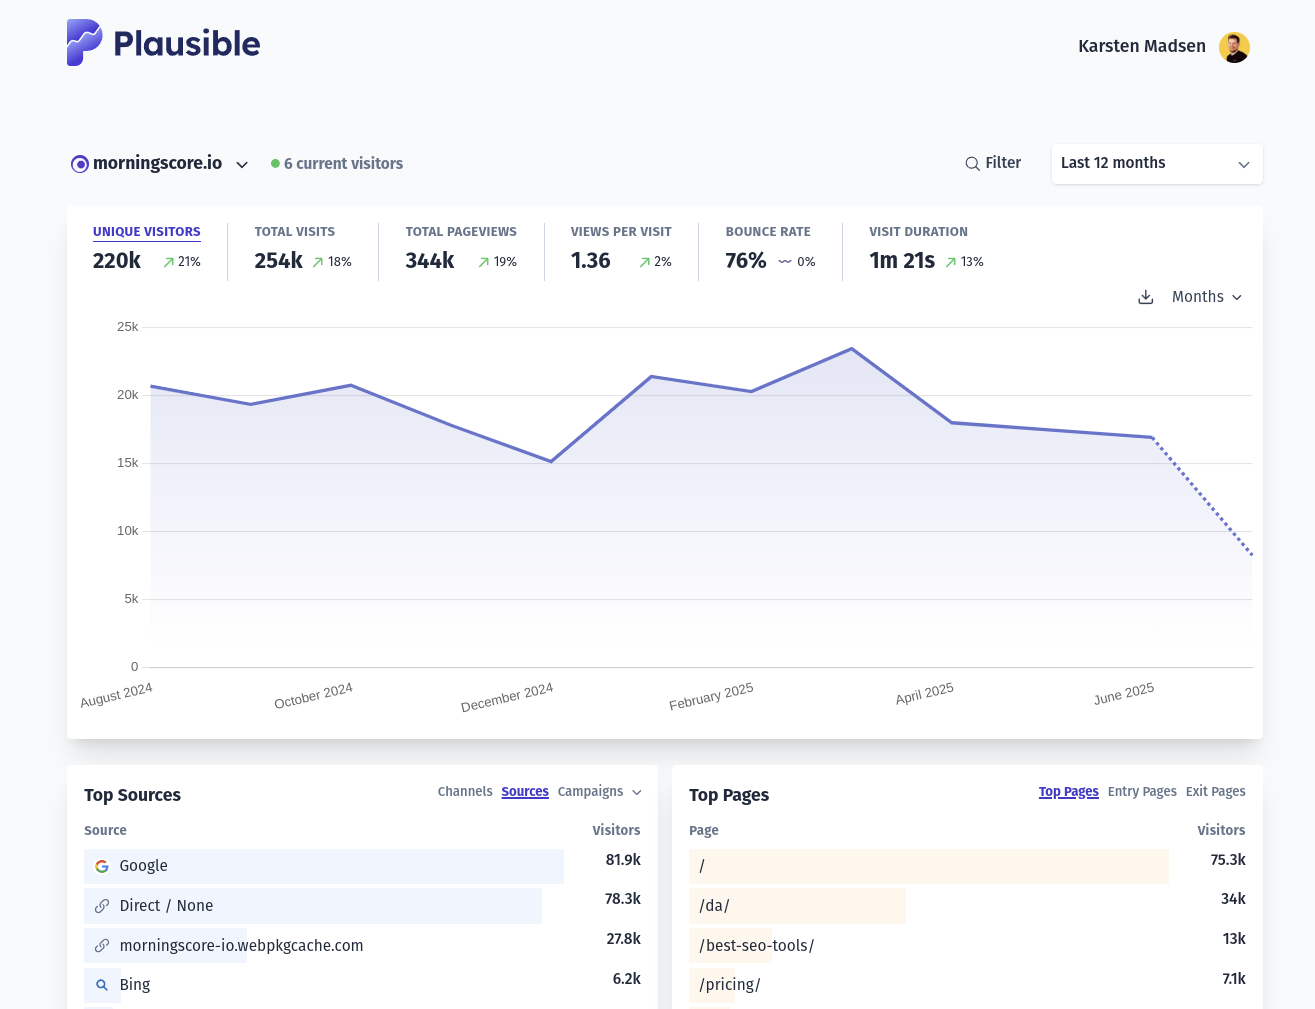Viewport: 1315px width, 1009px height.
Task: Click the Direct / None link icon
Action: point(102,906)
